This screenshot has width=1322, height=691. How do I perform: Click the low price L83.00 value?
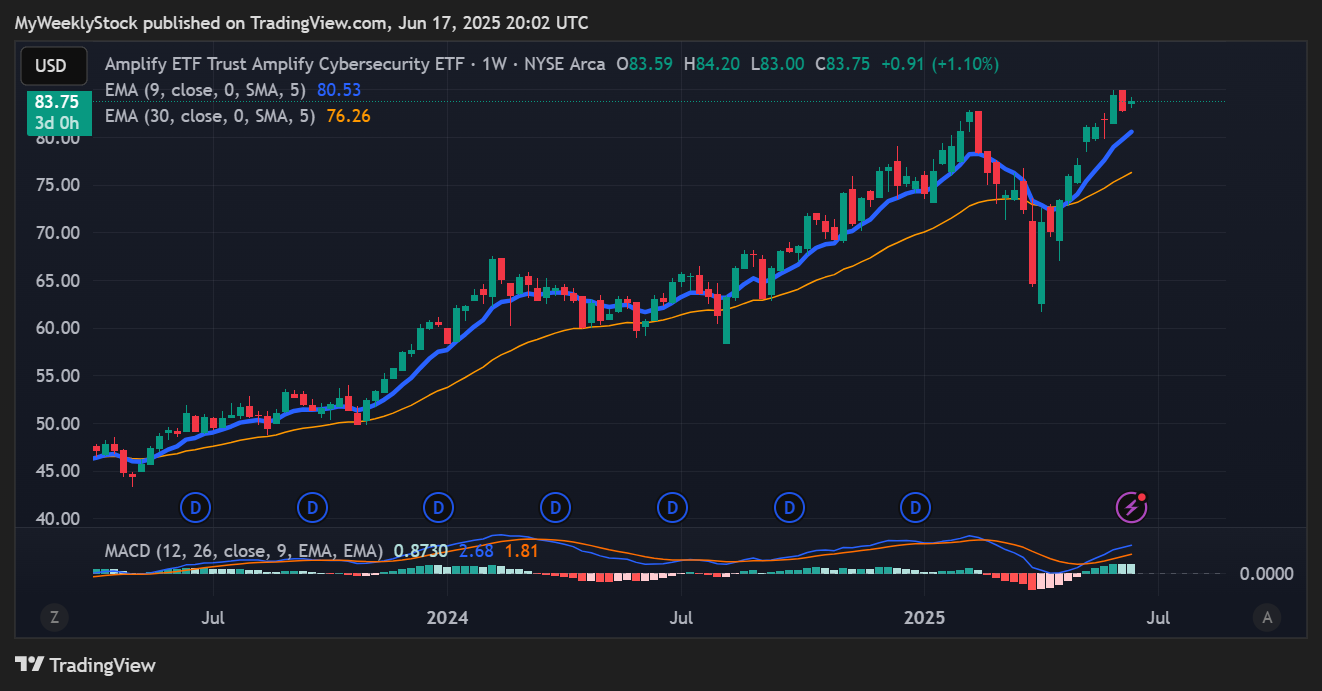click(778, 64)
